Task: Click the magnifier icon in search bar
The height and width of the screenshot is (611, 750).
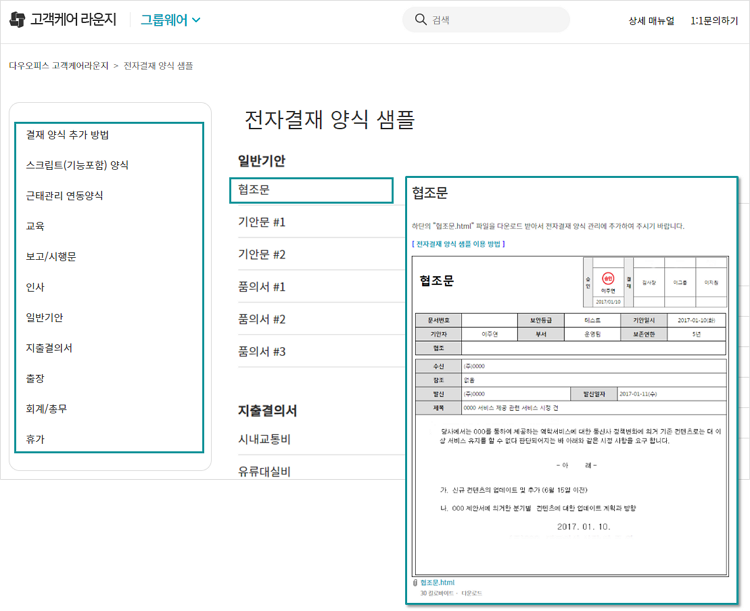Action: (419, 20)
